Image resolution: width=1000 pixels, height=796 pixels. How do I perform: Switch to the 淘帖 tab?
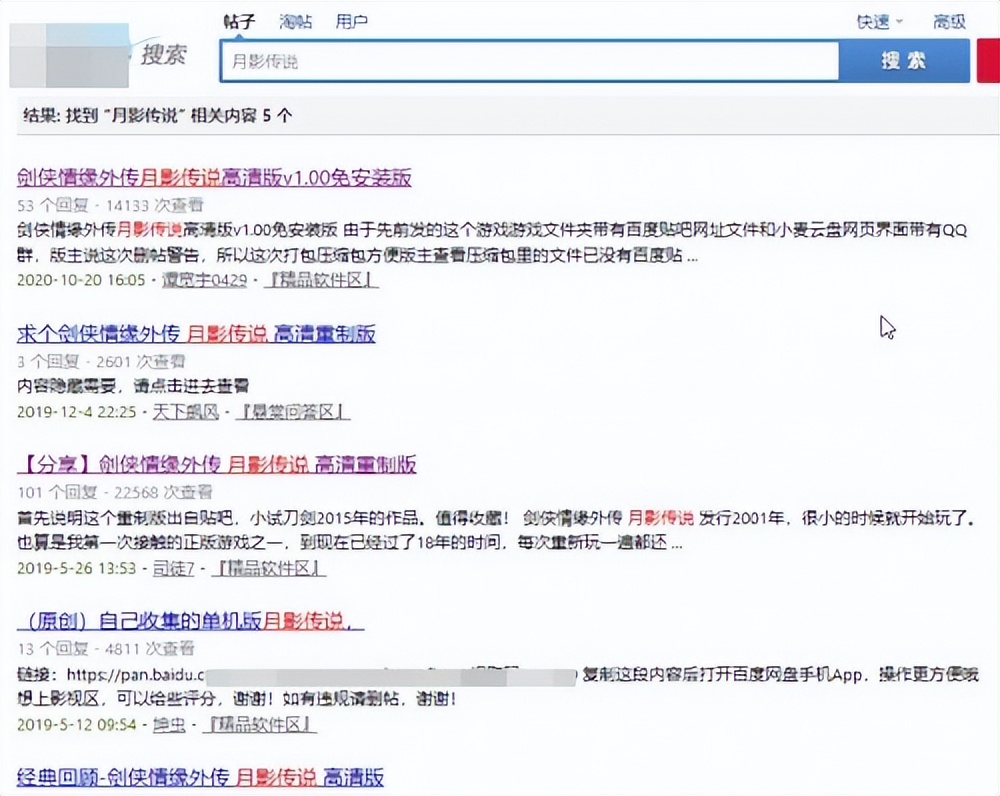[x=293, y=20]
